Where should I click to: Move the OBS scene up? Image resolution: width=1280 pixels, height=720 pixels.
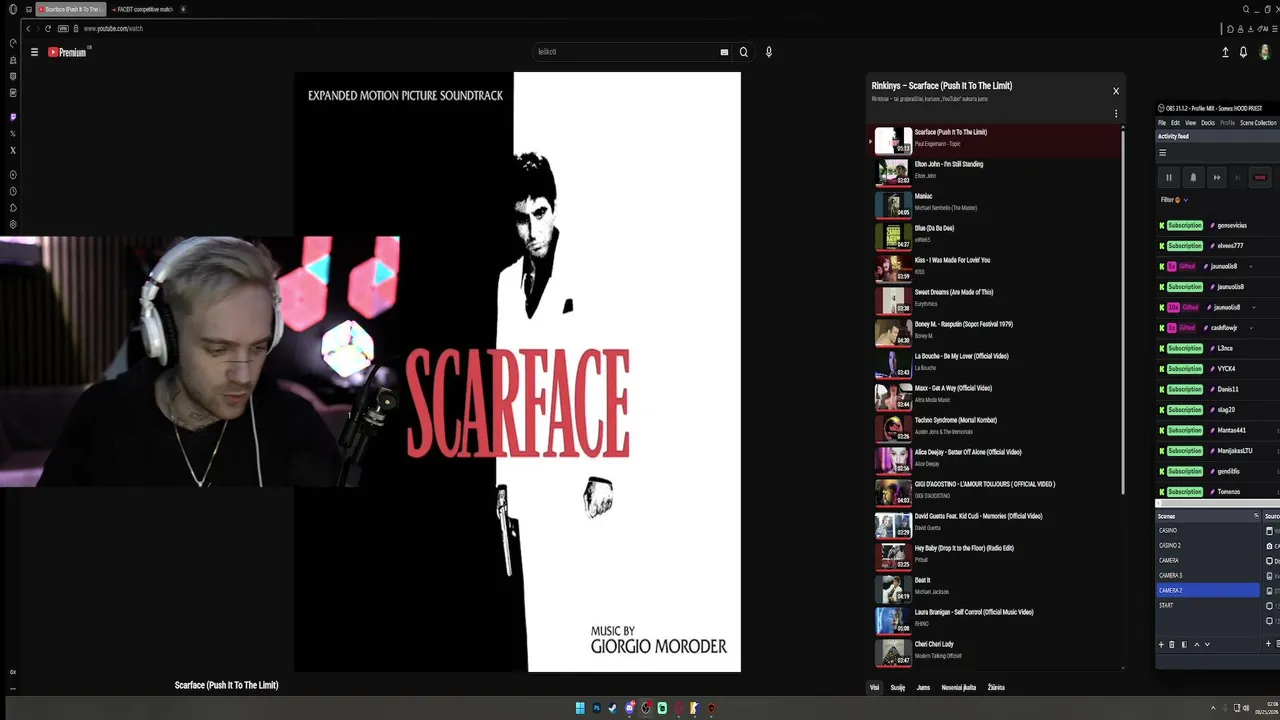pos(1196,644)
